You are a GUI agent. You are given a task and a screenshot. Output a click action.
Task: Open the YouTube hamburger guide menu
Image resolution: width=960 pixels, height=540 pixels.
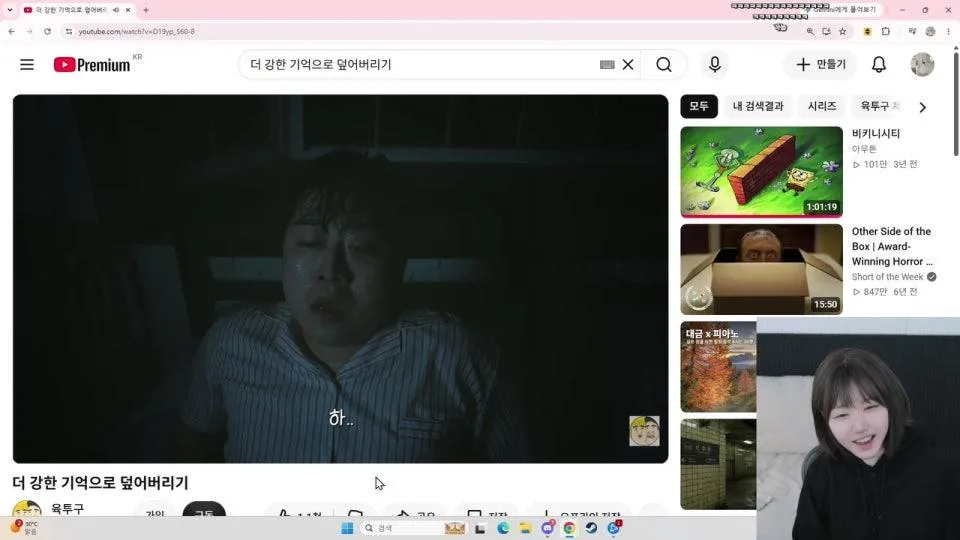[27, 64]
